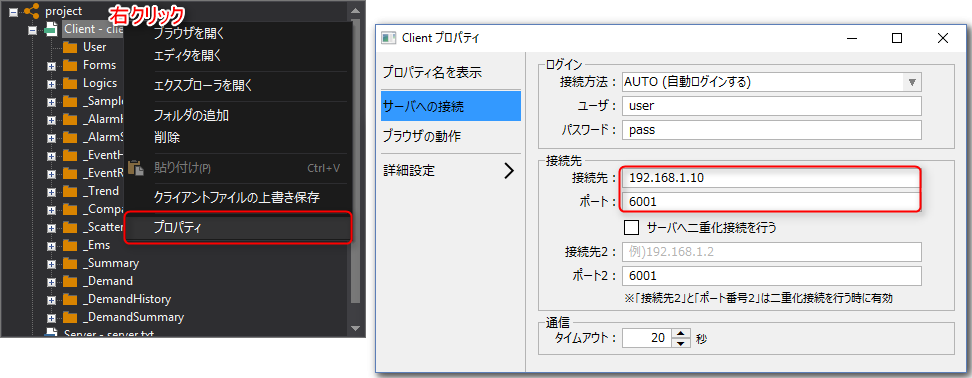This screenshot has width=972, height=378.
Task: Enable サーバへ二重化接続を行う checkbox
Action: point(631,227)
